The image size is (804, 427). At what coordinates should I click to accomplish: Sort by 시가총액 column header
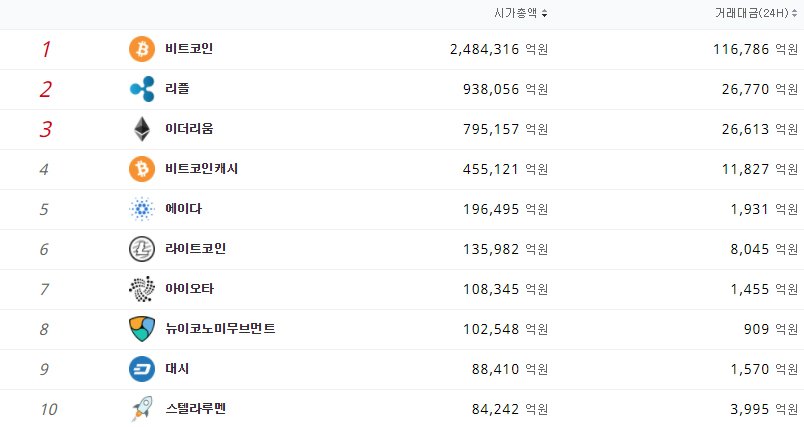520,13
